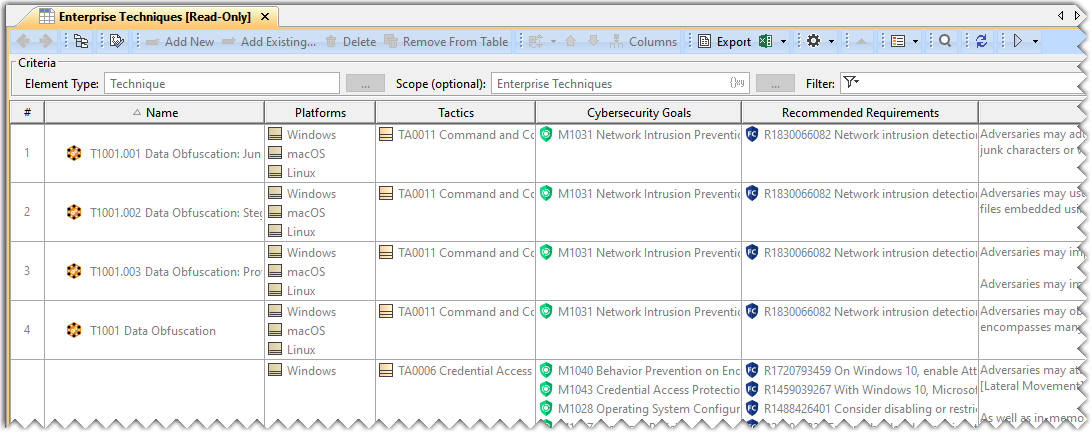This screenshot has height=434, width=1092.
Task: Click the Element Type input field
Action: (x=222, y=84)
